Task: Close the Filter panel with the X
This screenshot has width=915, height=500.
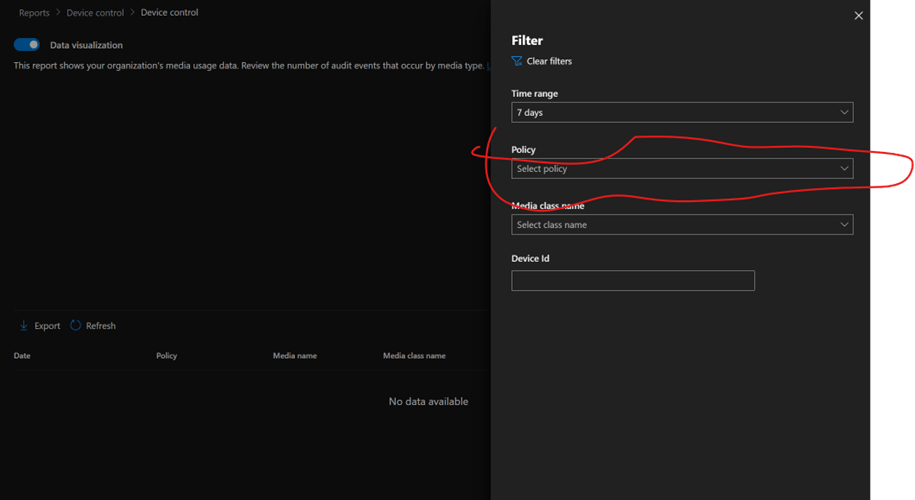Action: pyautogui.click(x=858, y=16)
